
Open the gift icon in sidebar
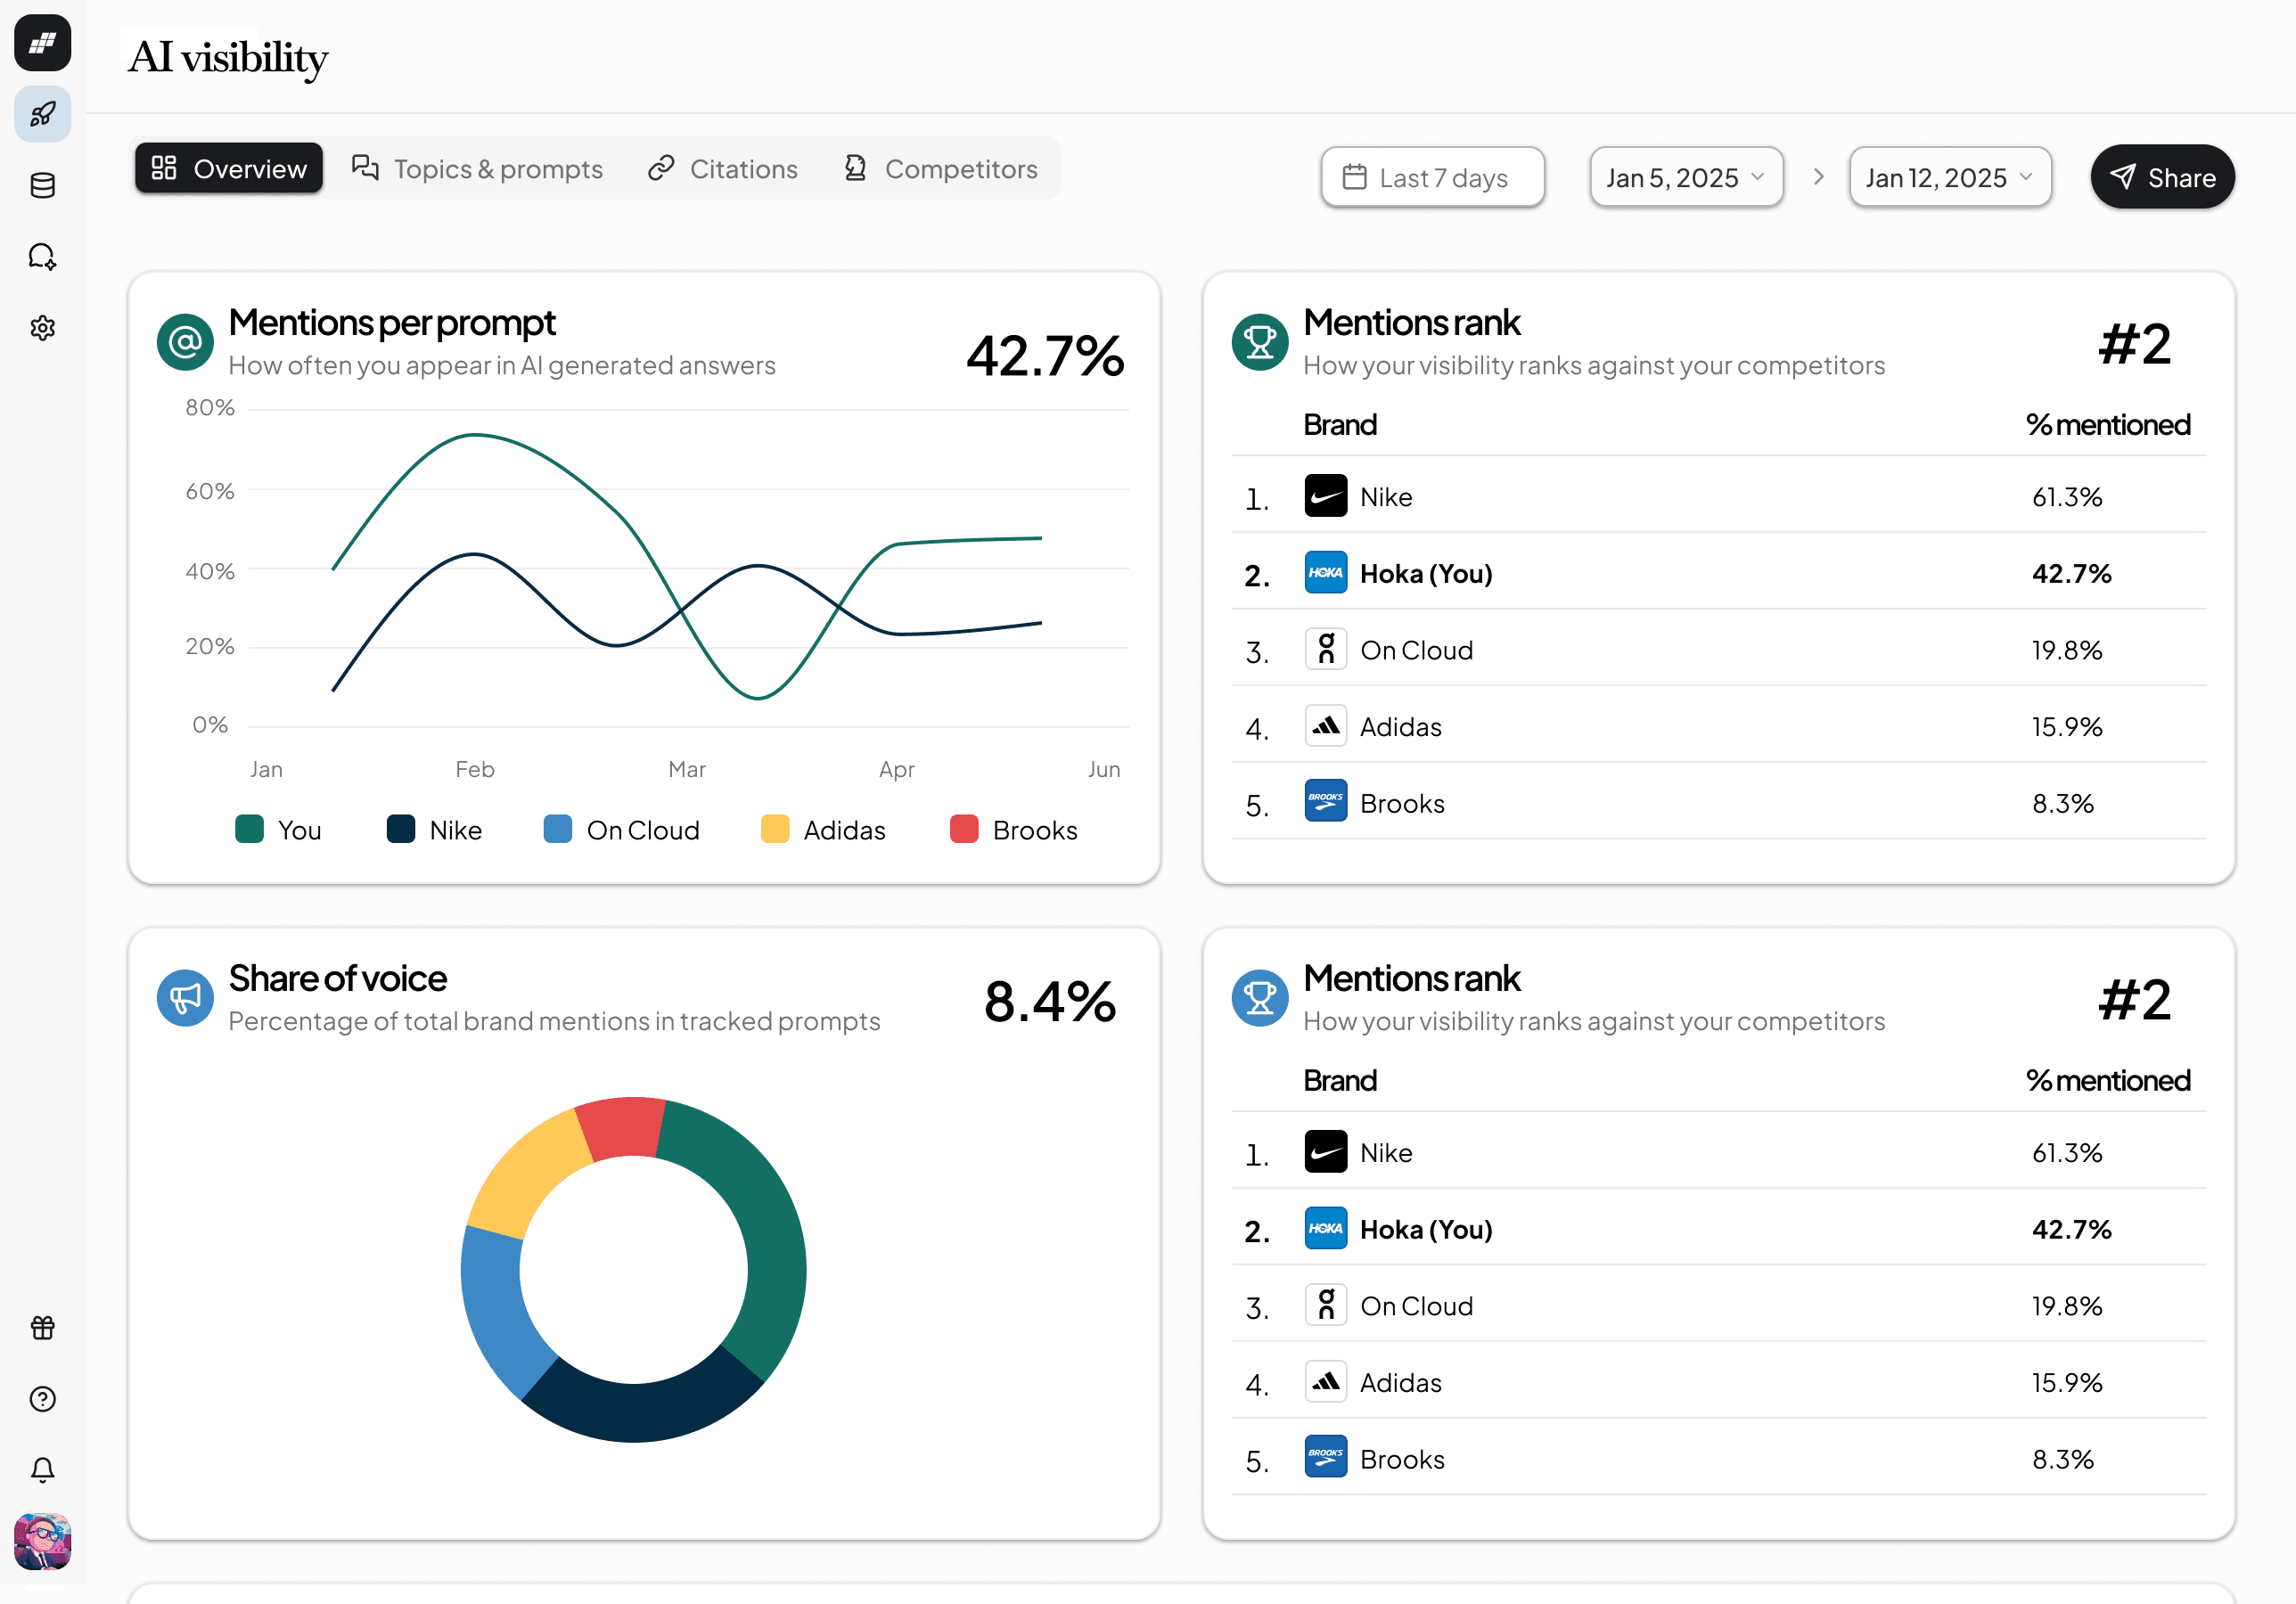42,1327
